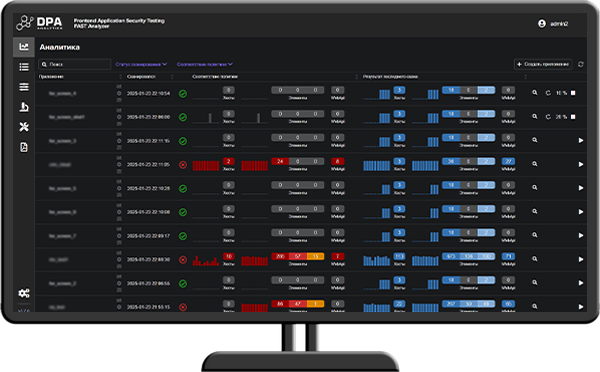Start scan for the 22:11:15 row
Viewport: 600px width, 372px height.
(x=581, y=140)
